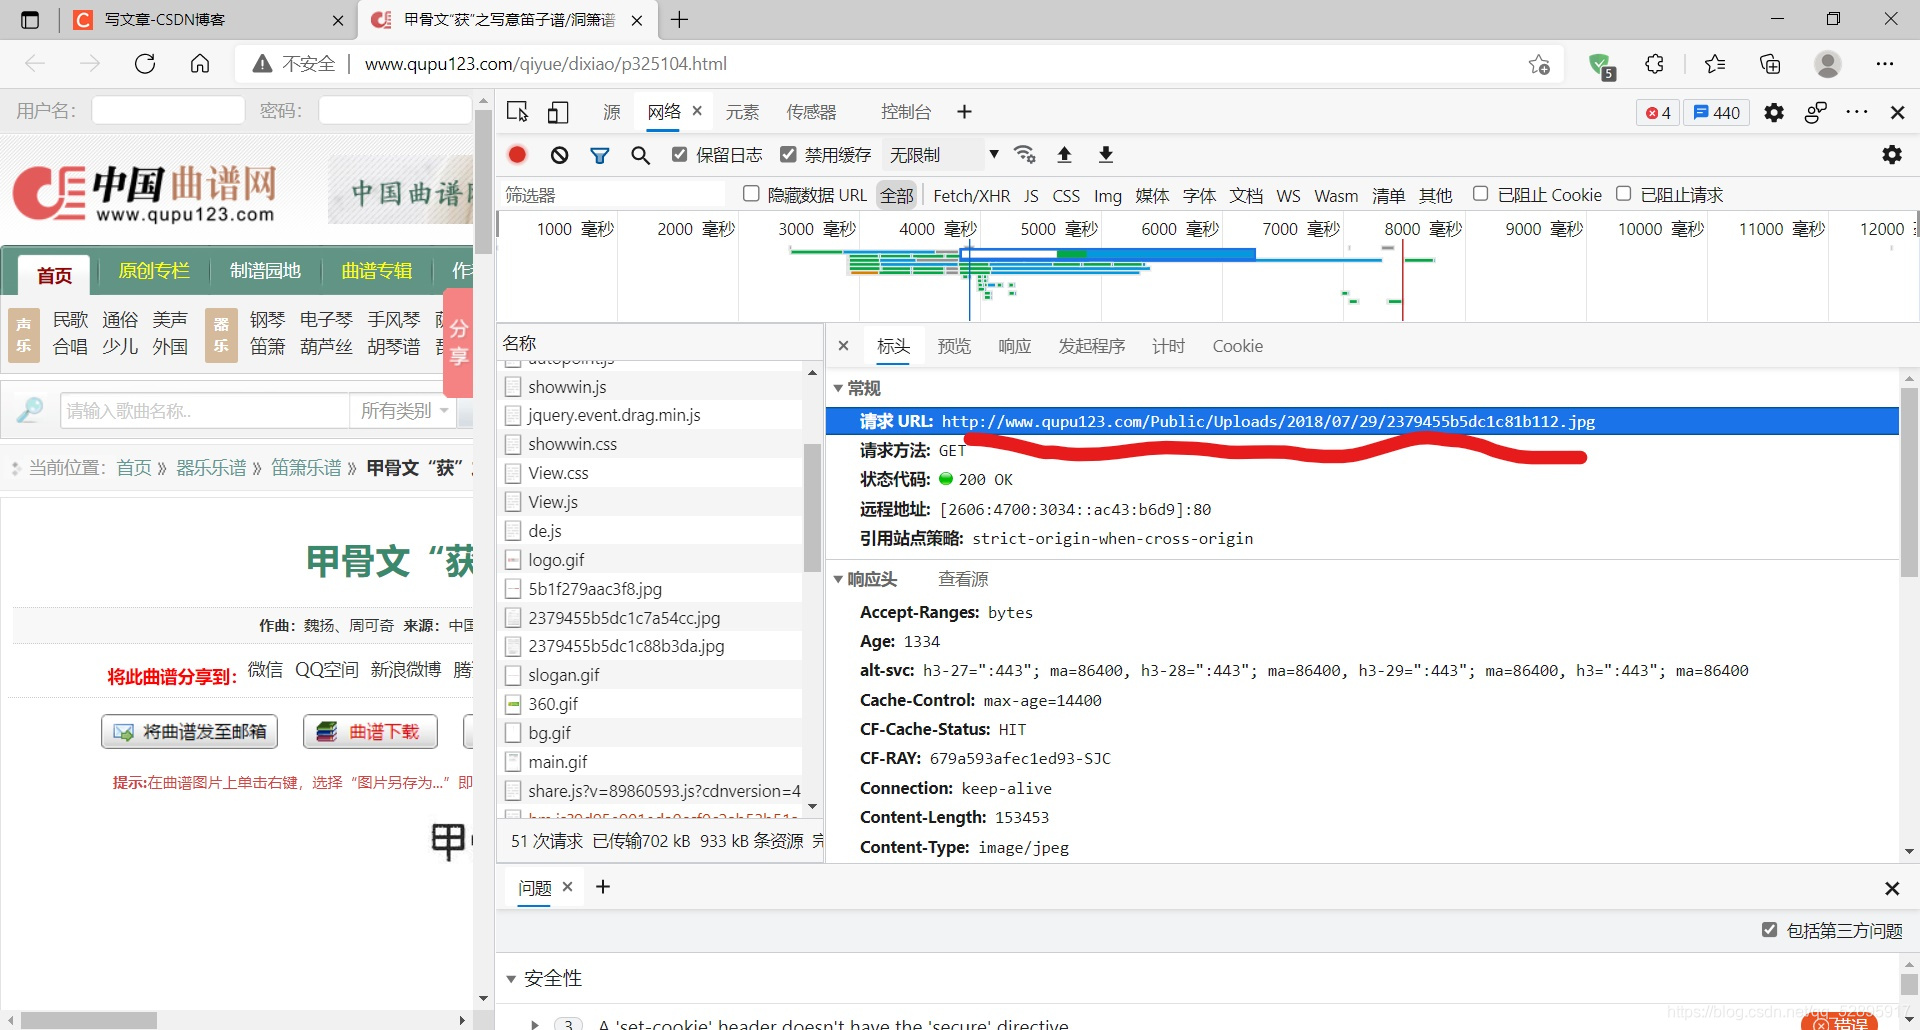The image size is (1920, 1030).
Task: Open network conditions wifi icon
Action: [1024, 154]
